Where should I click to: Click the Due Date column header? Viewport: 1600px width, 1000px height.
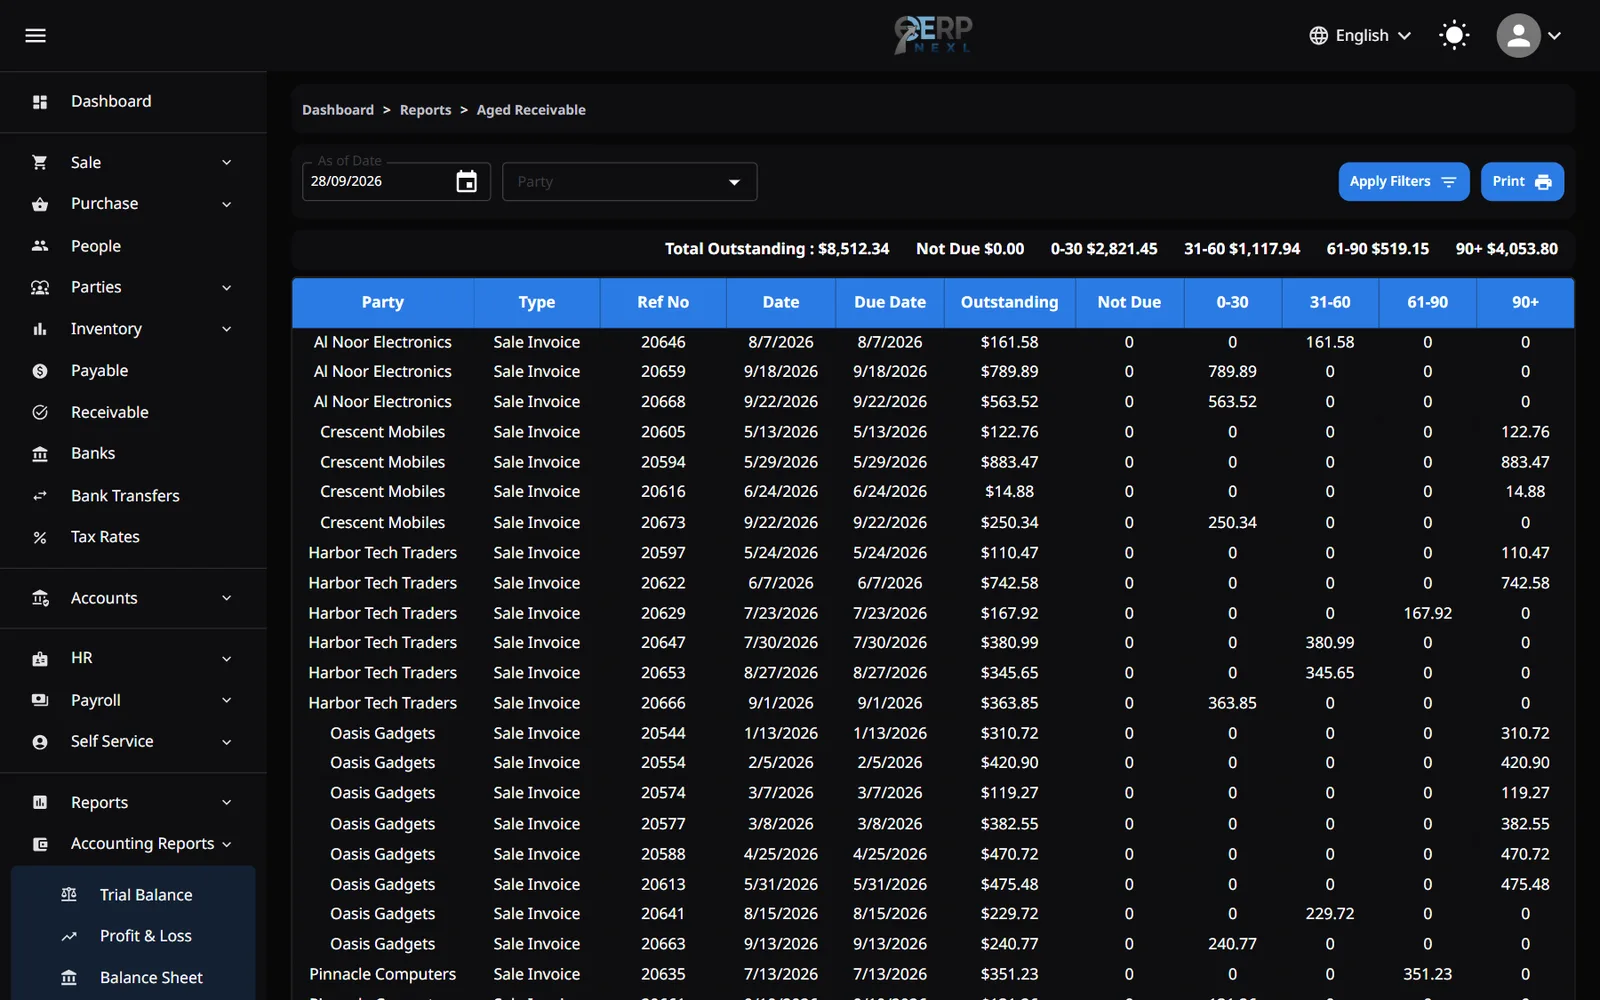890,302
